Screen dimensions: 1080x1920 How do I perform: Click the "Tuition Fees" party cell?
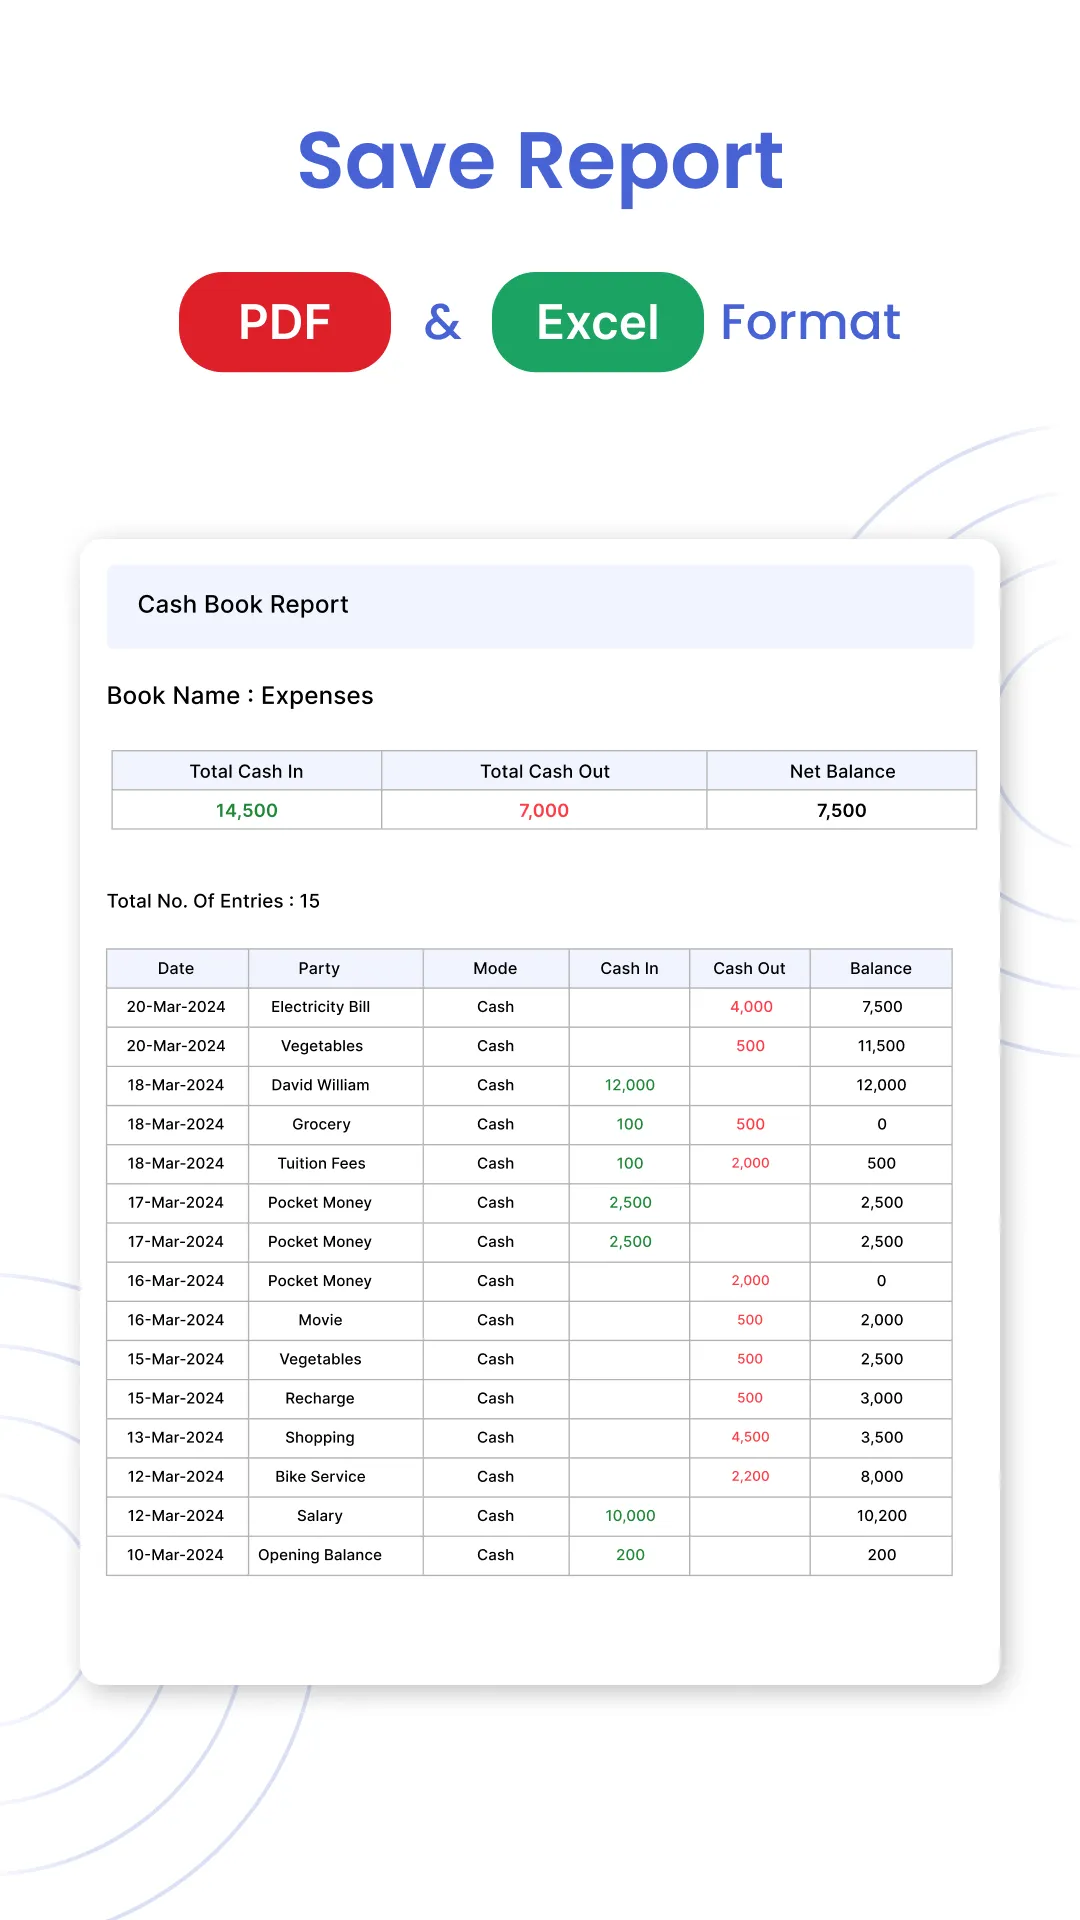click(336, 1163)
